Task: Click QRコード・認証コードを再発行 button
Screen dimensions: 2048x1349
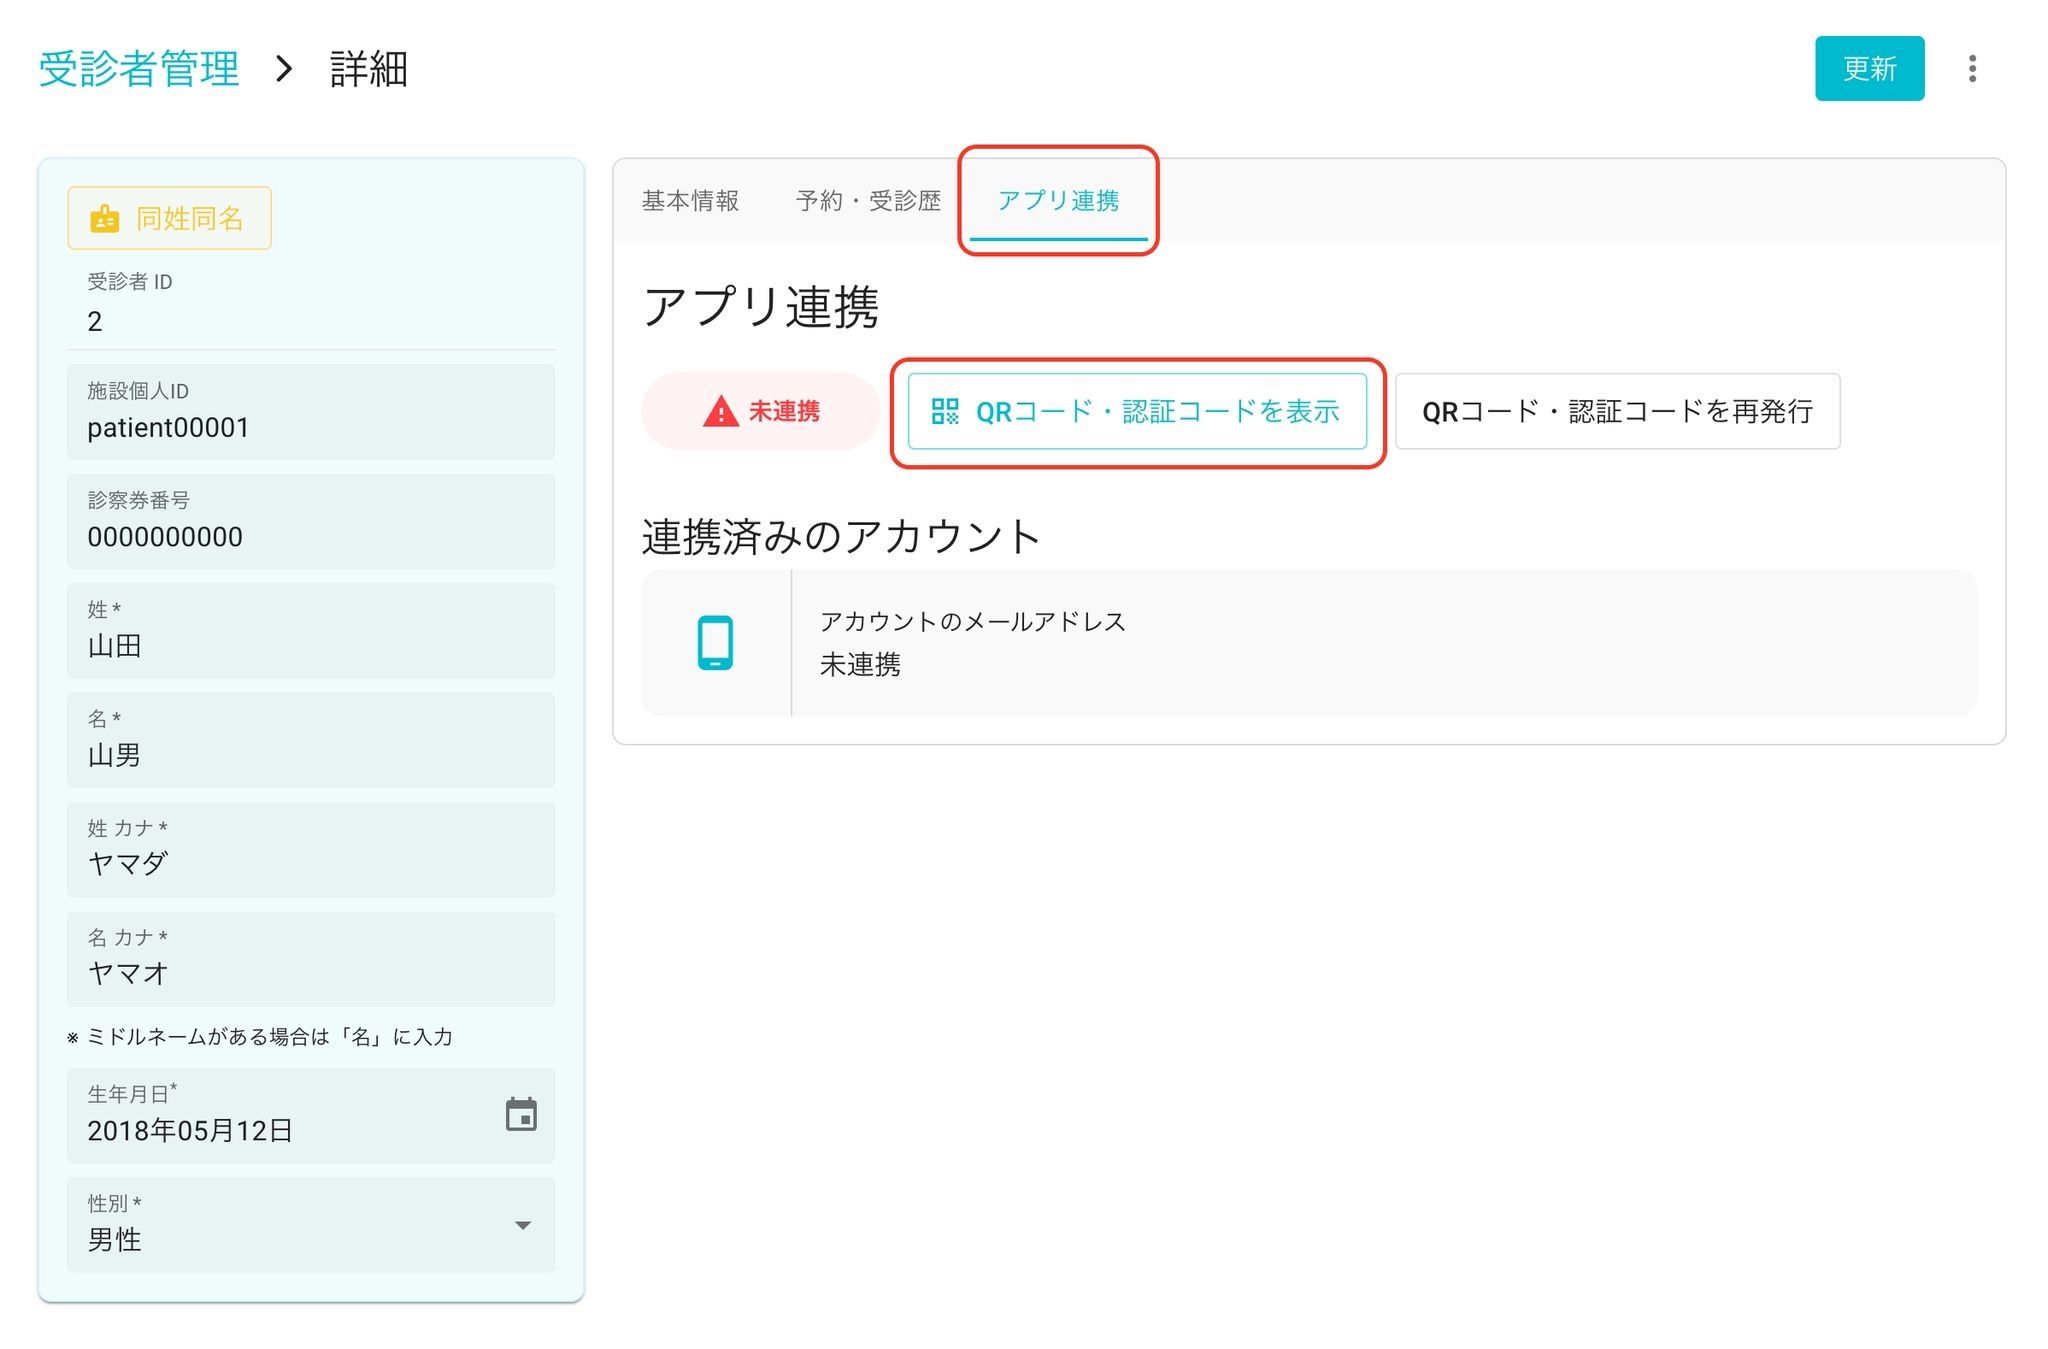Action: [x=1616, y=411]
